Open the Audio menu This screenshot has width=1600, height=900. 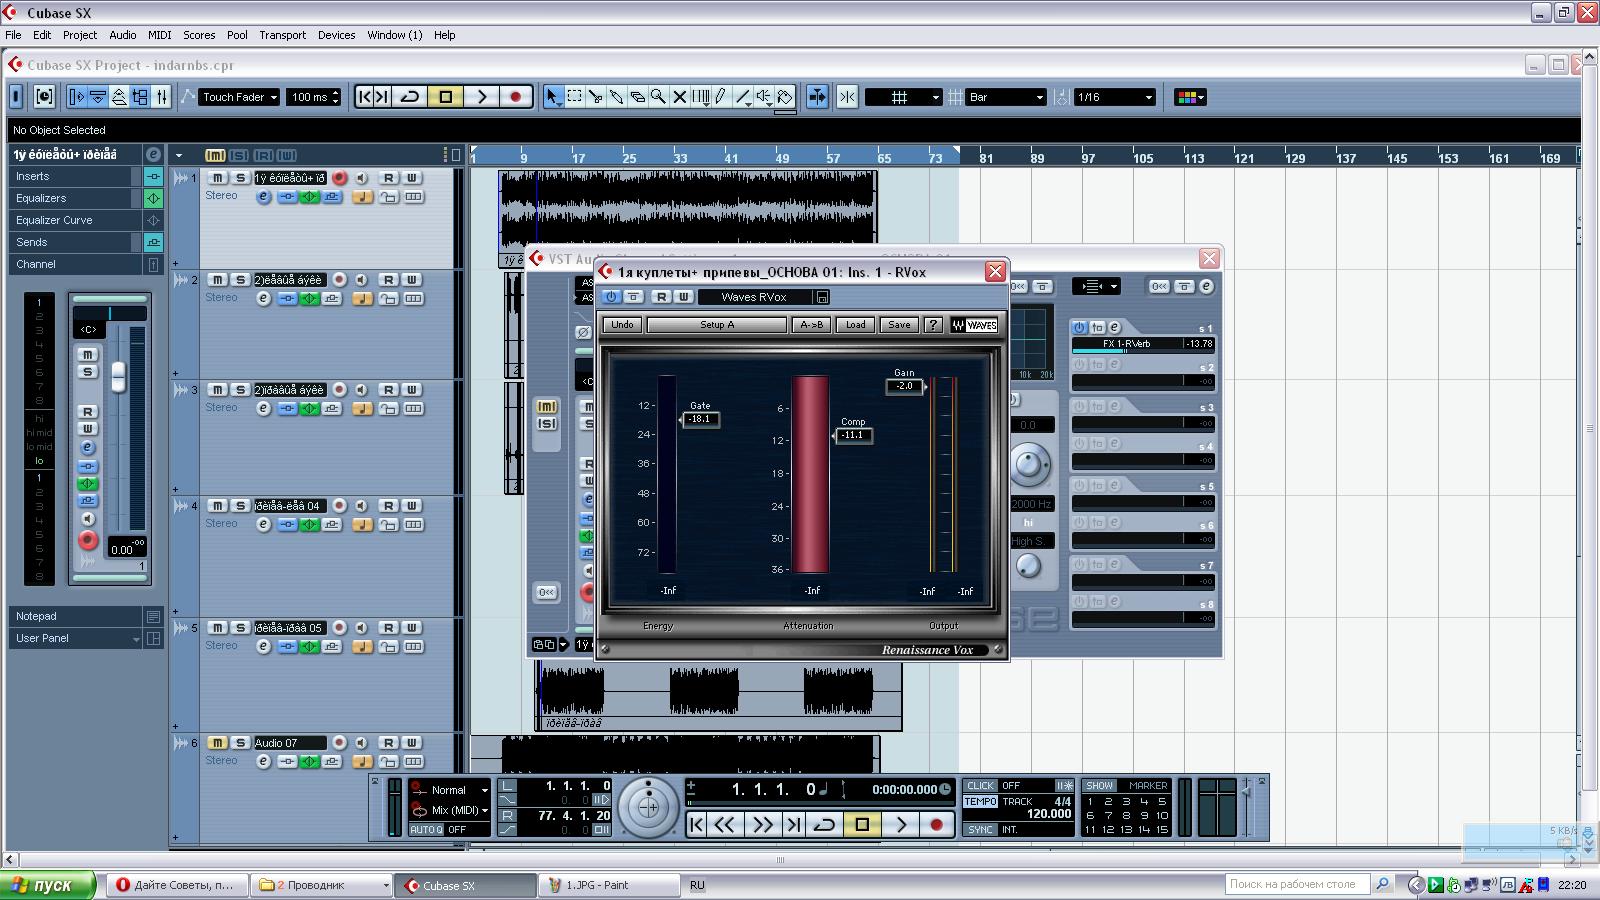coord(123,35)
